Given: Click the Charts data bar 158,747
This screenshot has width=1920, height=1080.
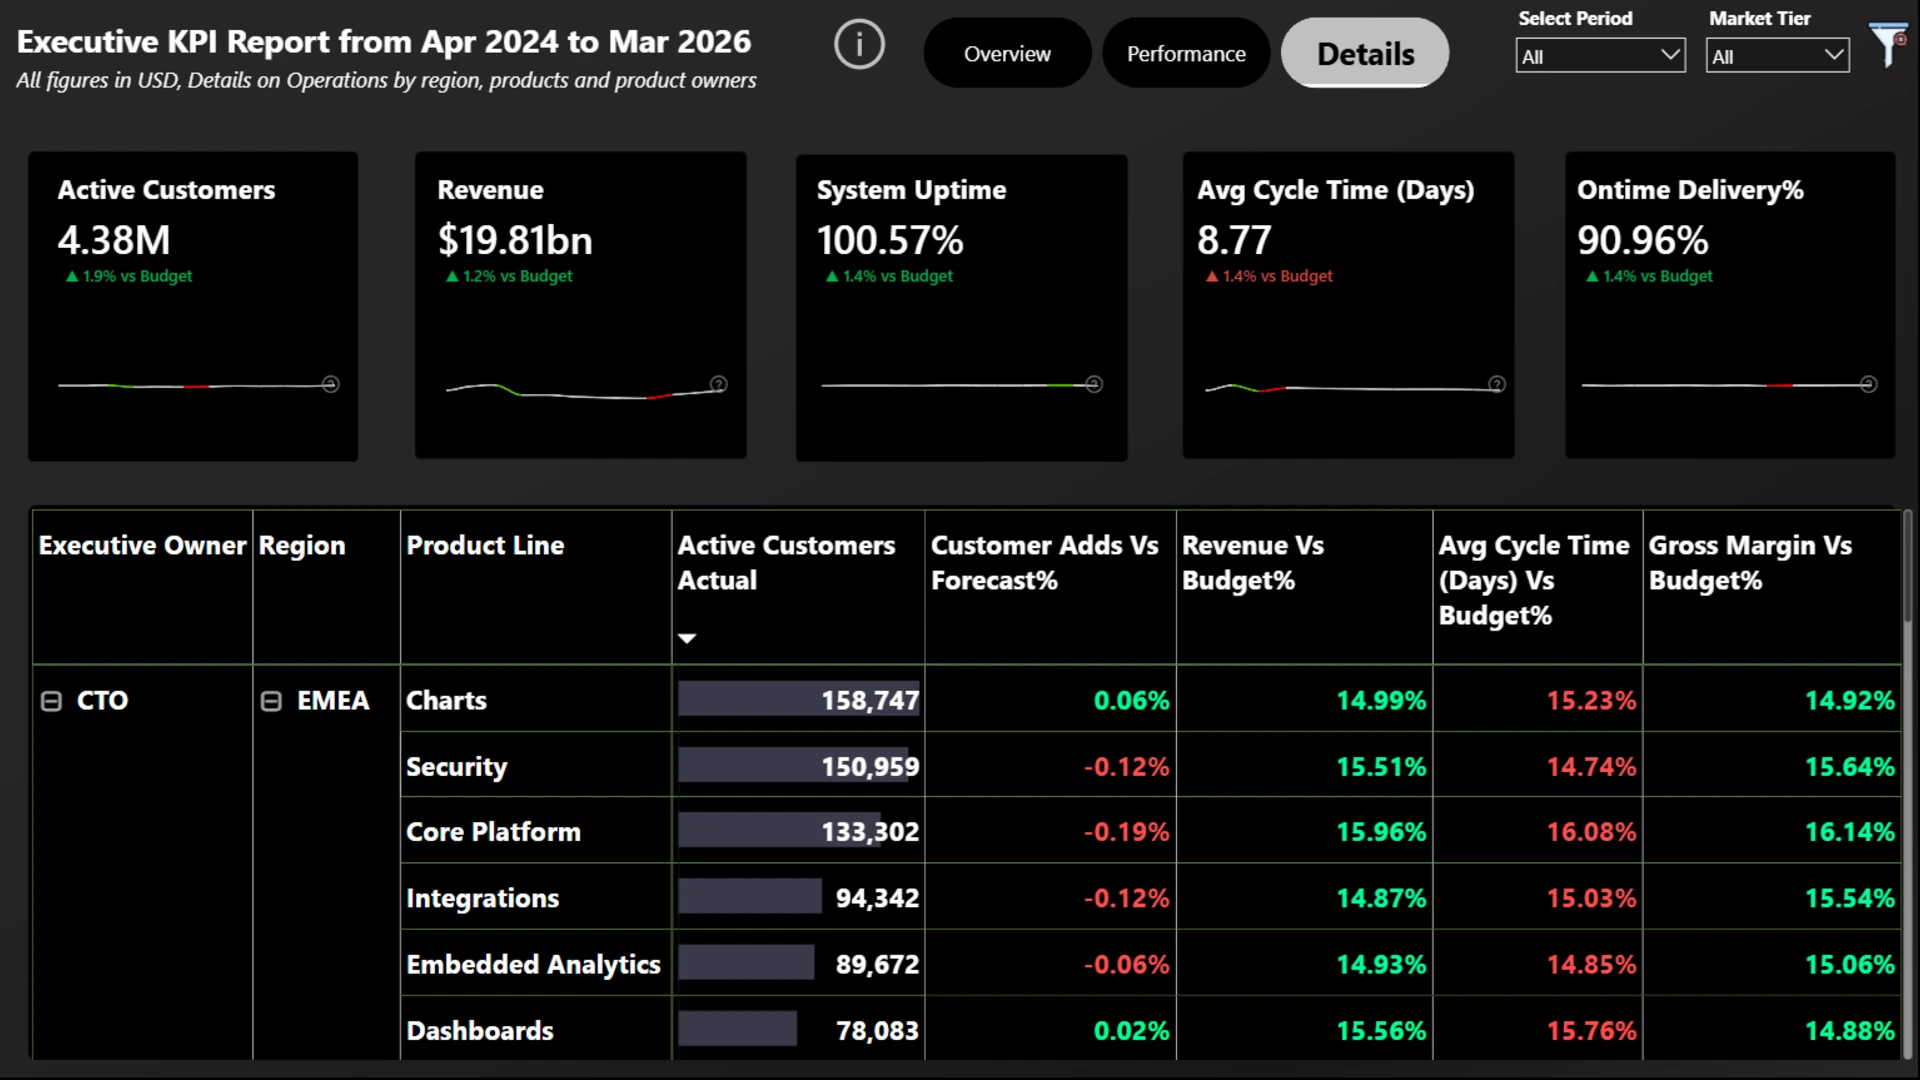Looking at the screenshot, I should click(798, 700).
